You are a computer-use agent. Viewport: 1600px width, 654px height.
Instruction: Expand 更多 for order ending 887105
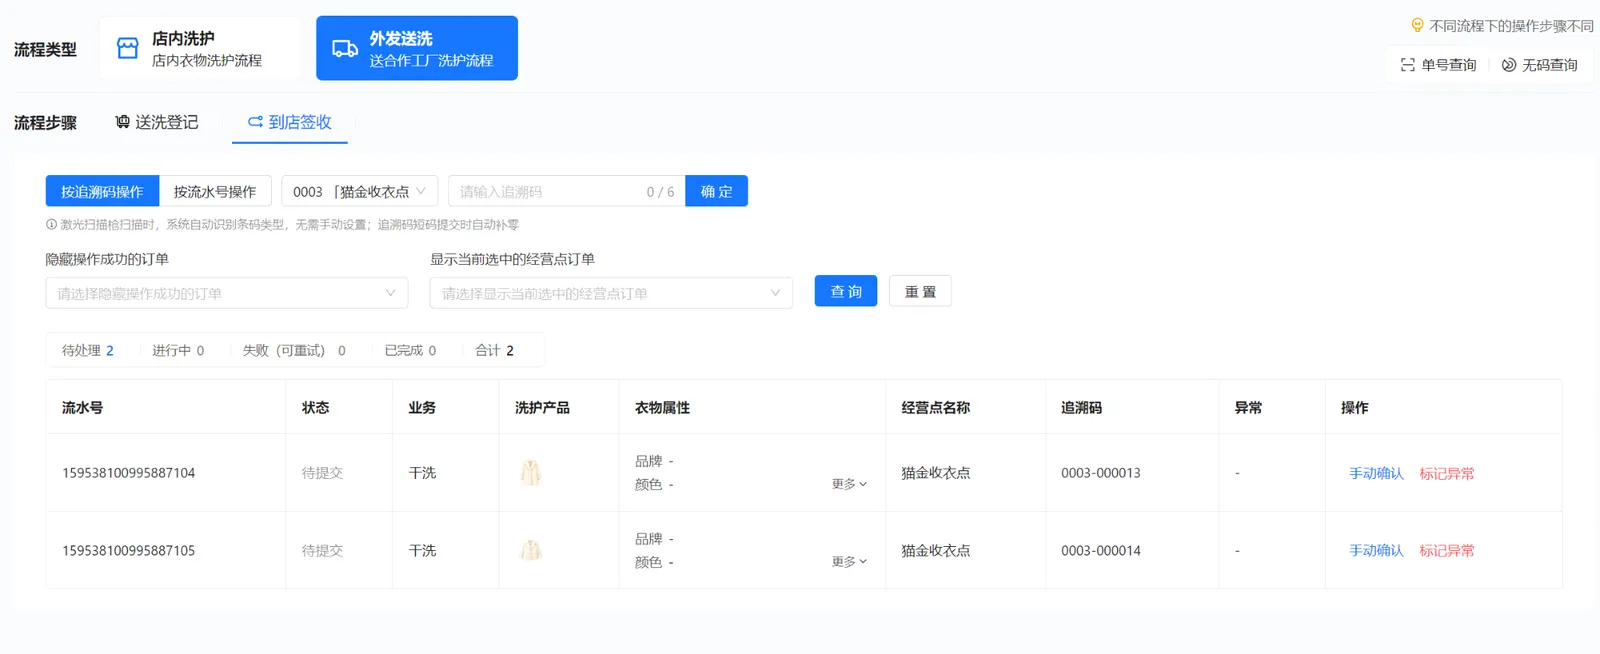point(849,562)
